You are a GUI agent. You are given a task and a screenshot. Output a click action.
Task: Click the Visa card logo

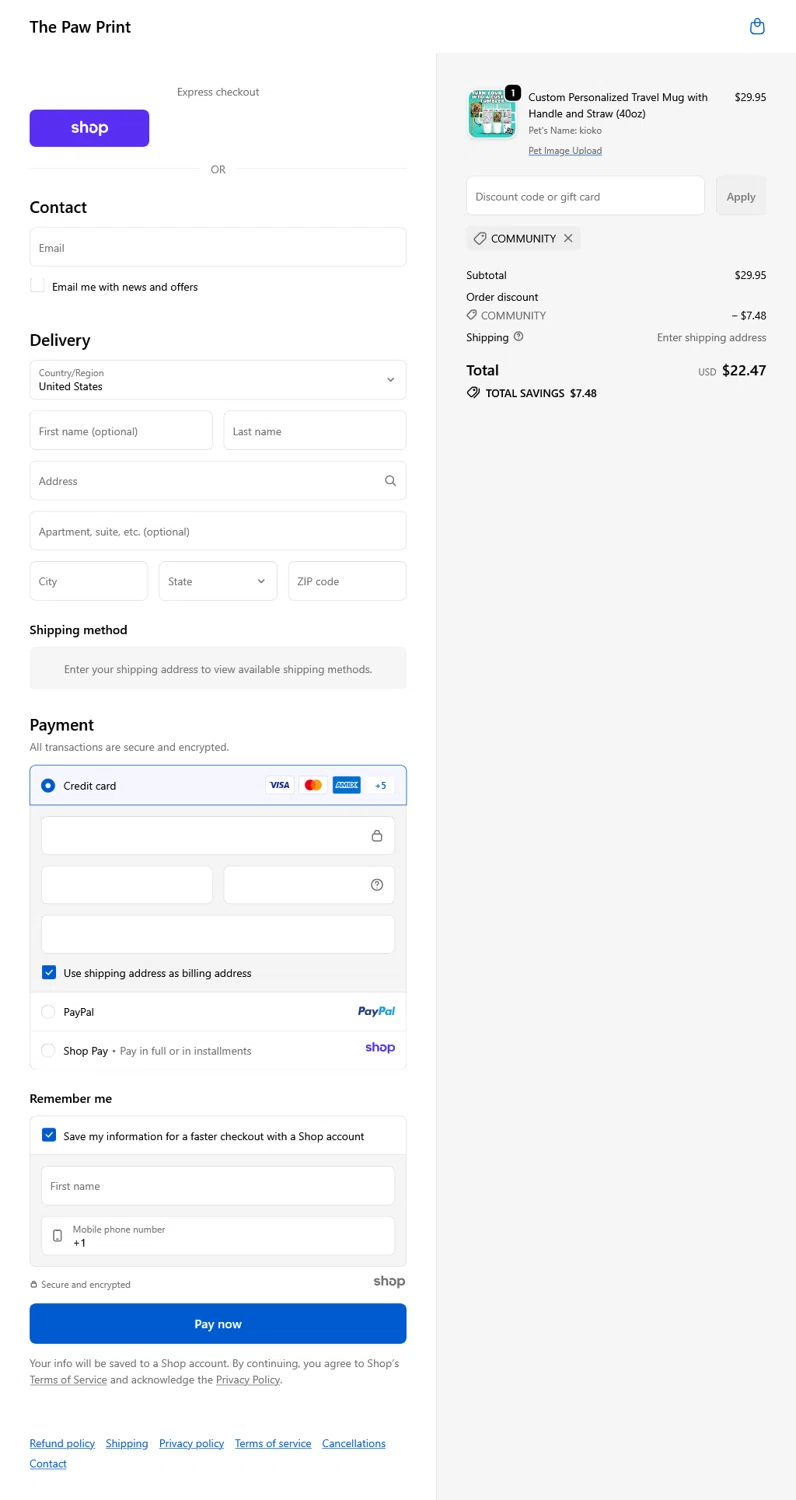coord(280,786)
